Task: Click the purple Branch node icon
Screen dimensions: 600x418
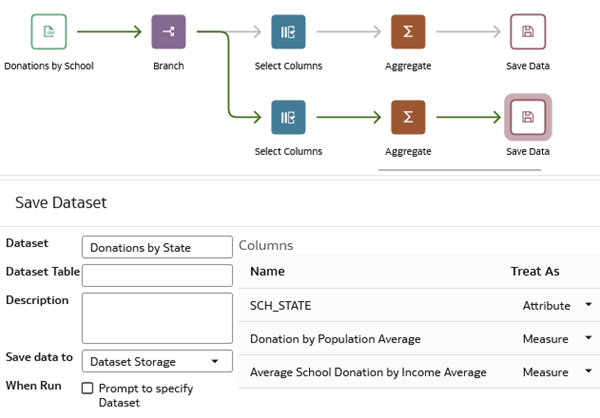Action: coord(168,32)
